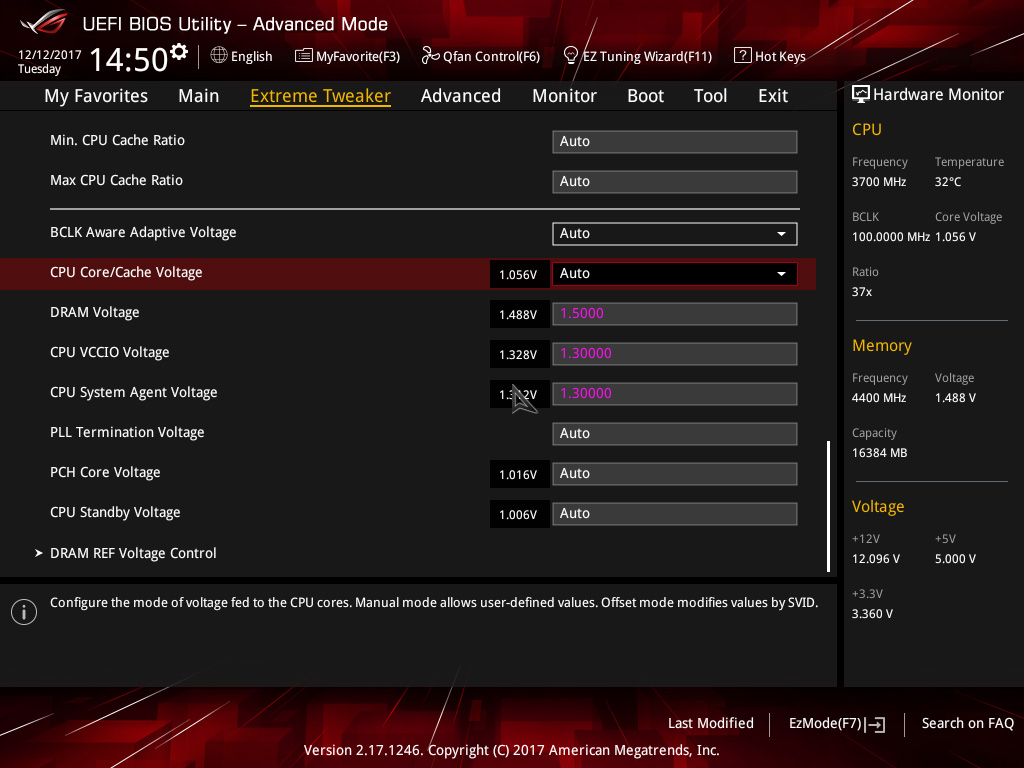Open the Advanced tab
Image resolution: width=1024 pixels, height=768 pixels.
[x=461, y=96]
